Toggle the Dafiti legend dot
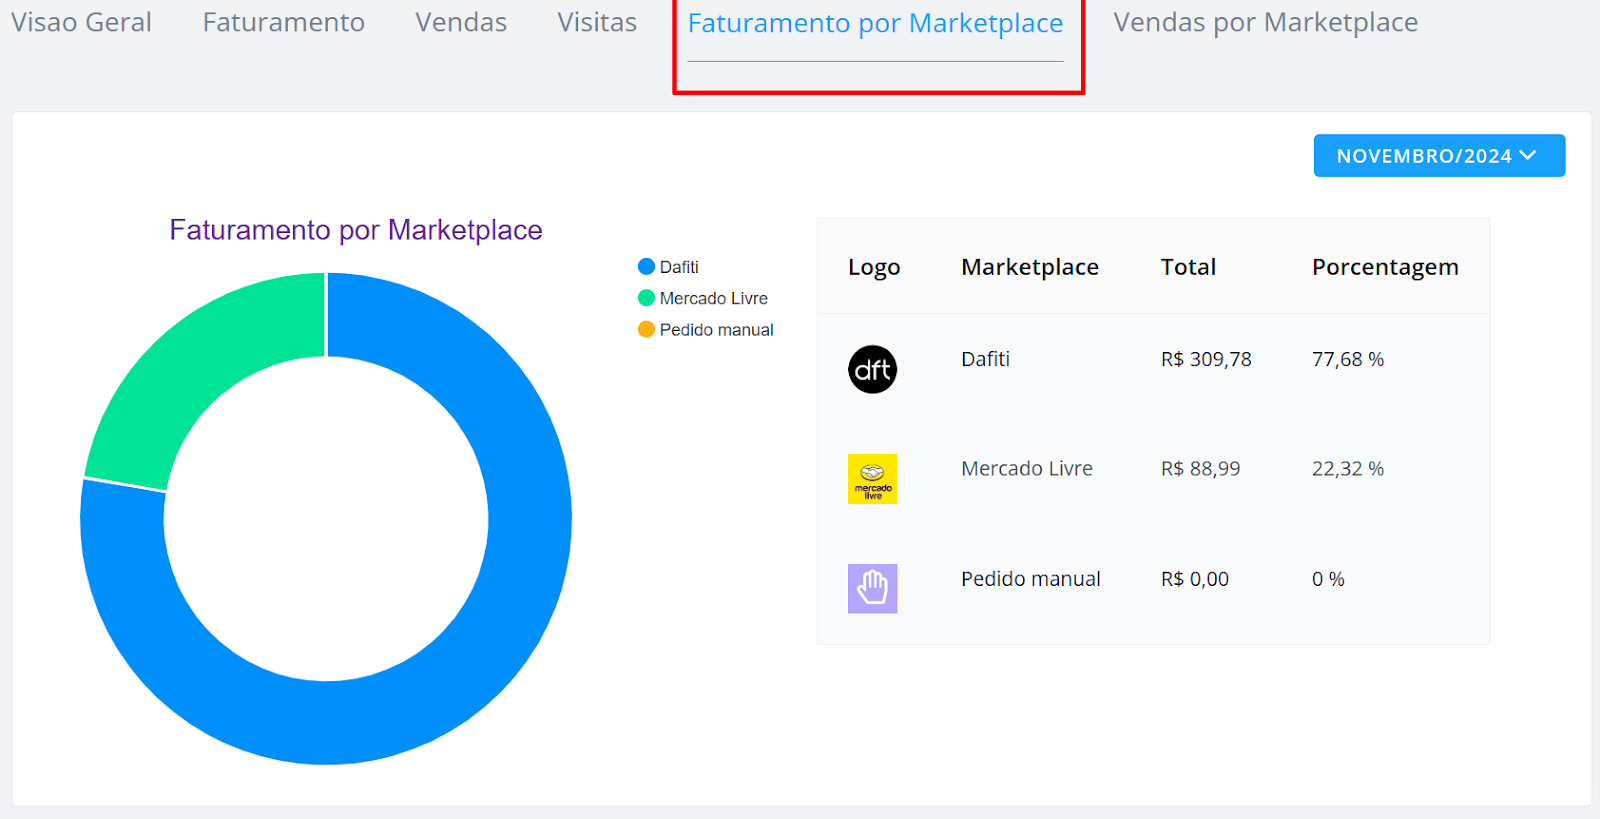Image resolution: width=1600 pixels, height=819 pixels. [x=646, y=267]
